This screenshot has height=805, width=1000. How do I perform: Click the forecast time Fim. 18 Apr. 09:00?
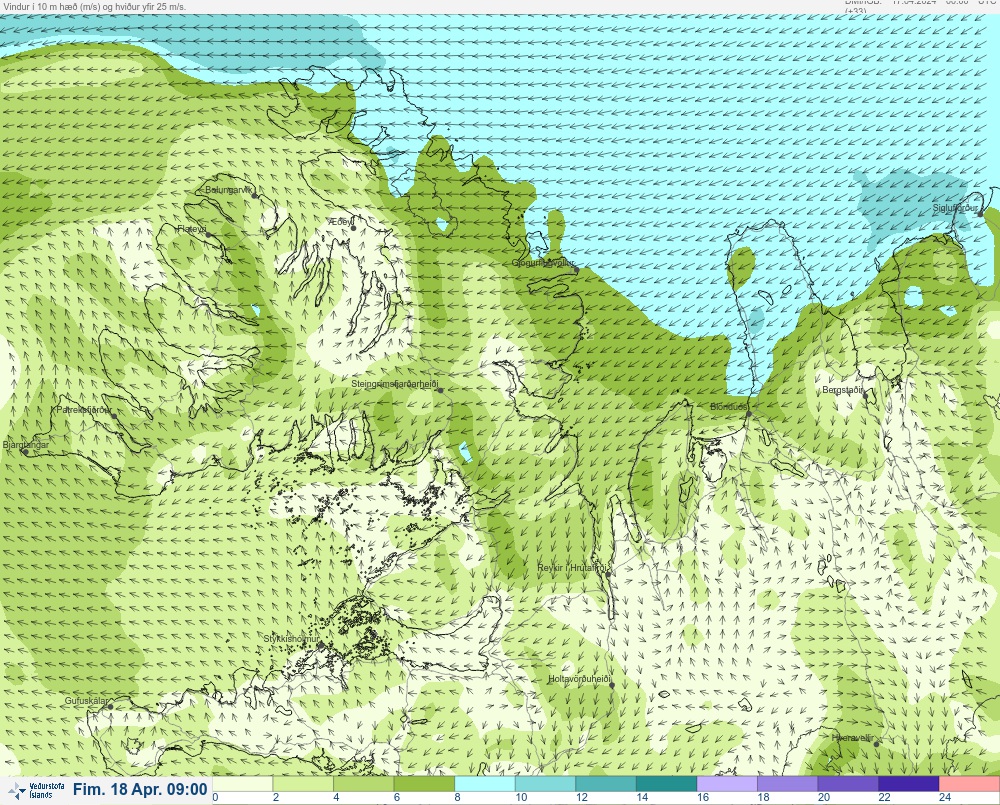[140, 789]
